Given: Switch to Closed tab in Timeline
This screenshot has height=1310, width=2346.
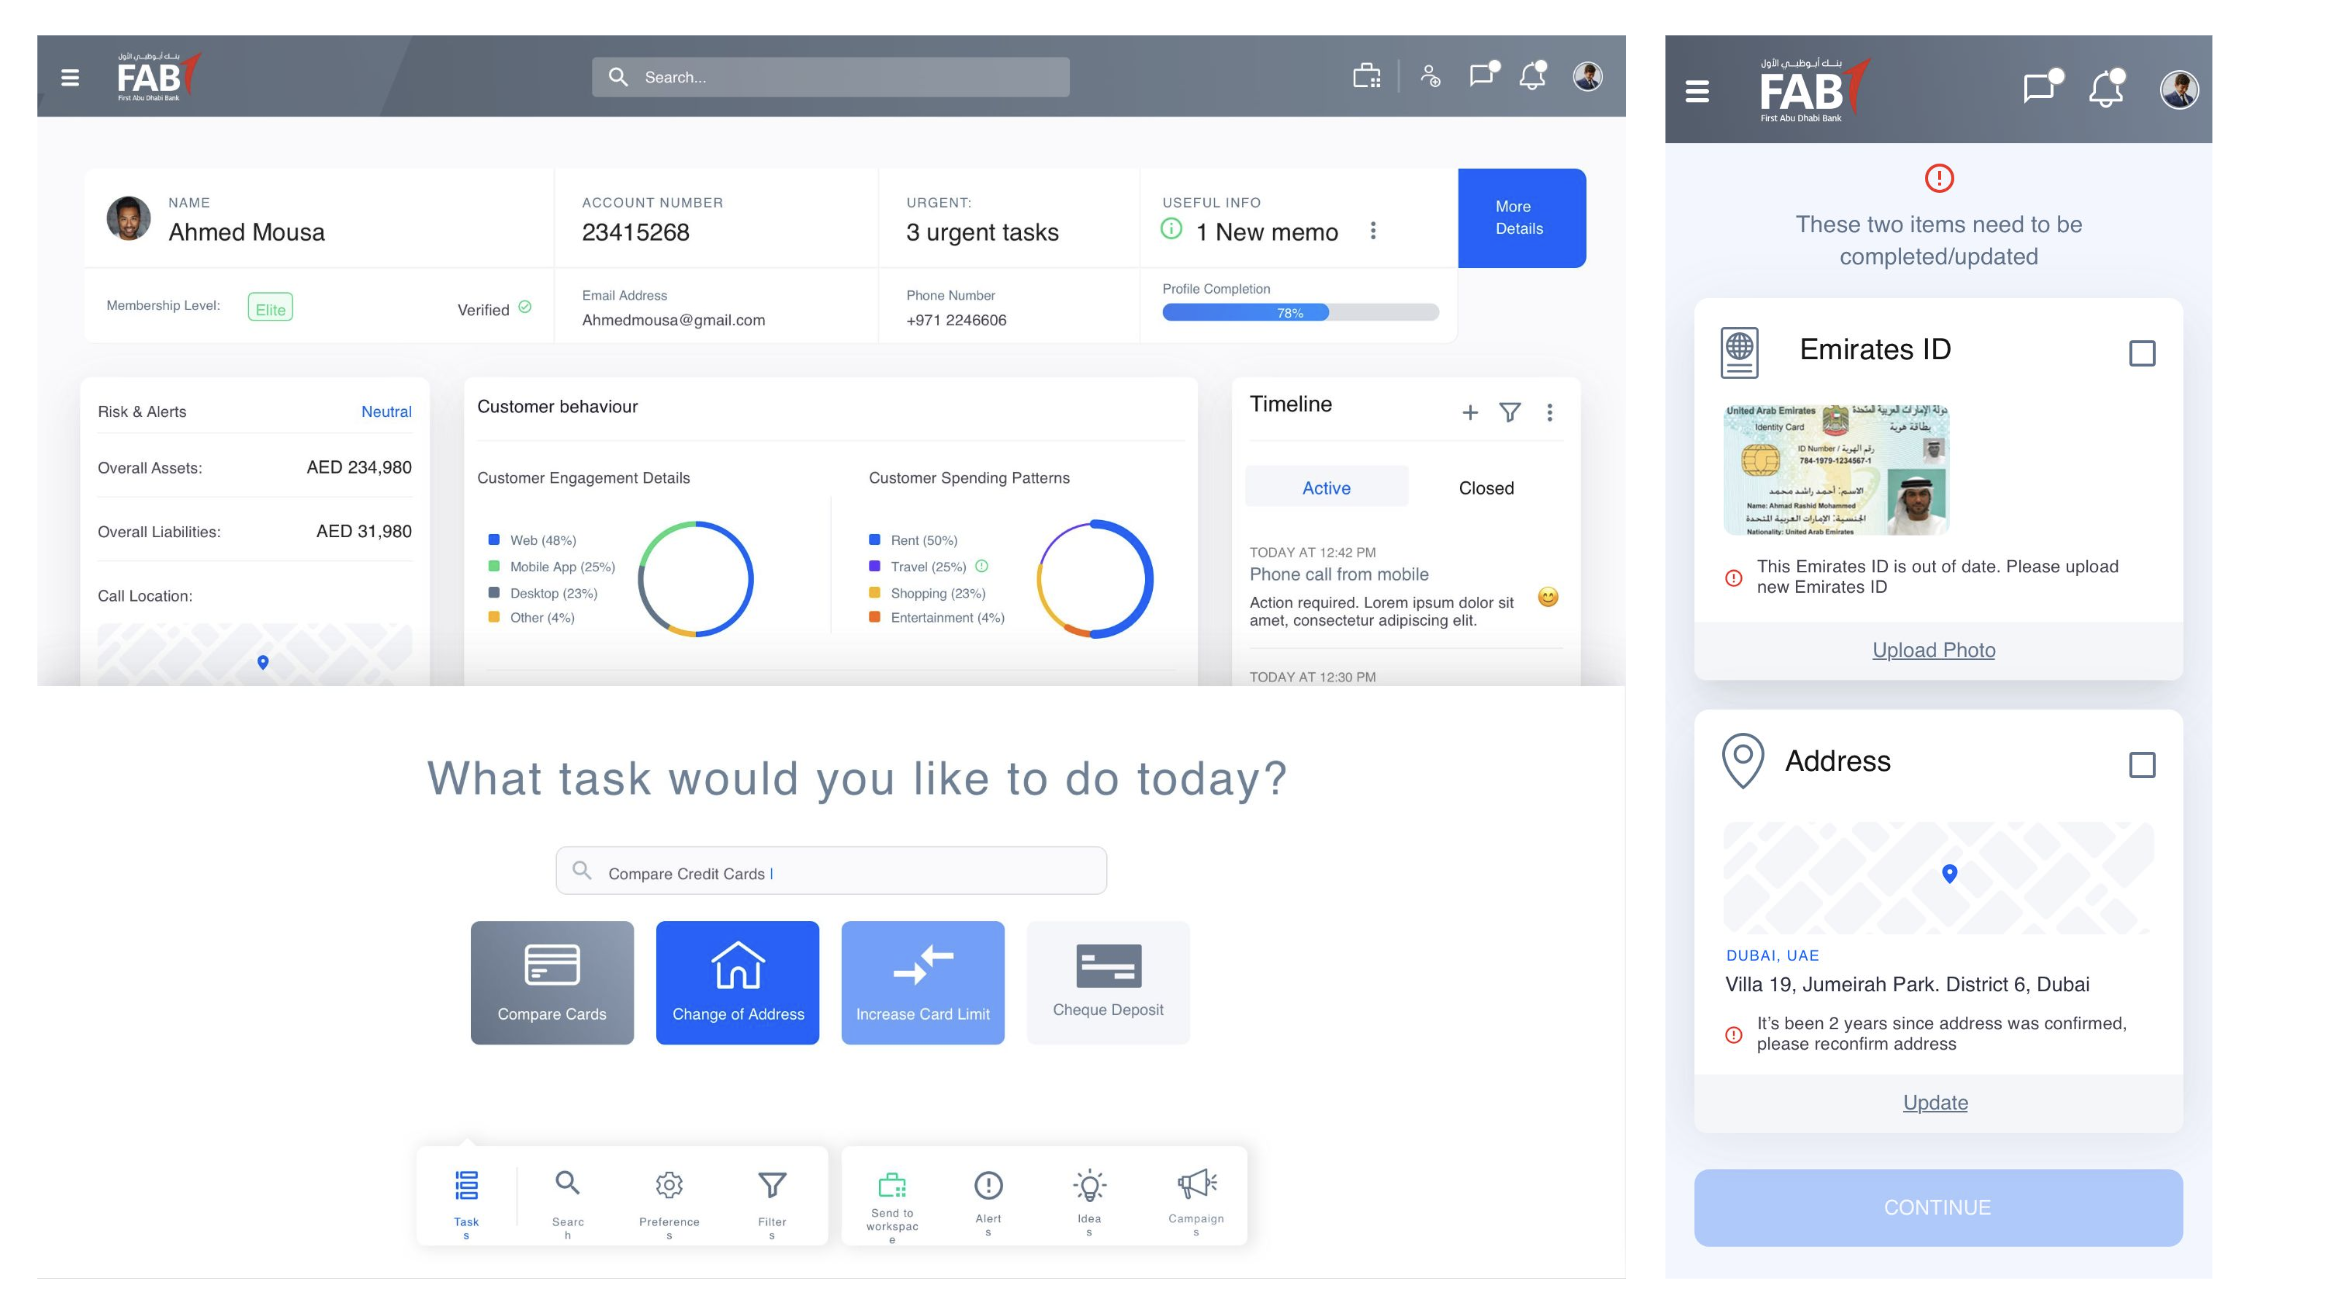Looking at the screenshot, I should coord(1486,488).
